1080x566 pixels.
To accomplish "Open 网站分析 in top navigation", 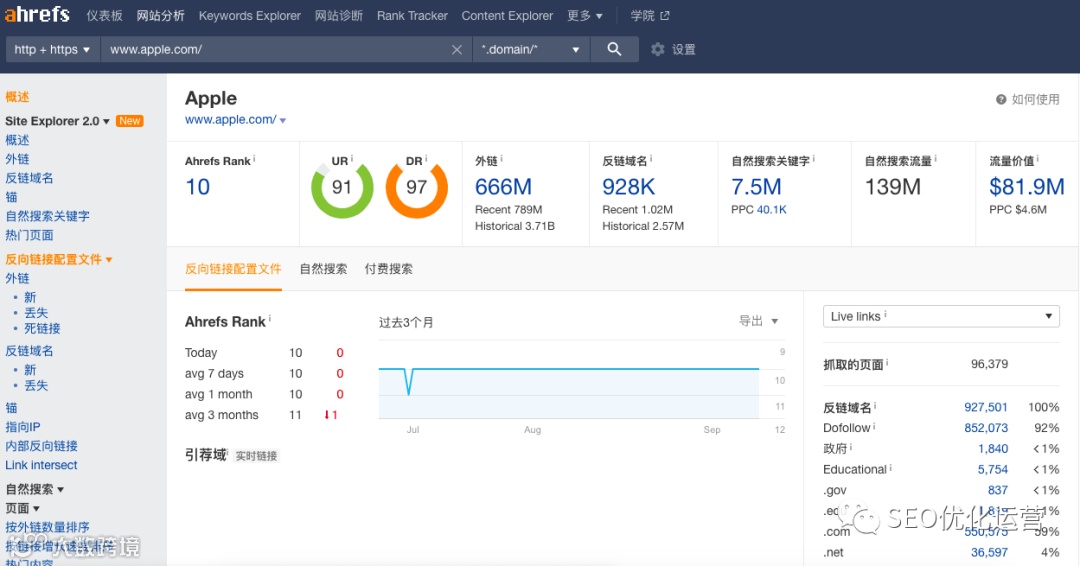I will pyautogui.click(x=160, y=15).
